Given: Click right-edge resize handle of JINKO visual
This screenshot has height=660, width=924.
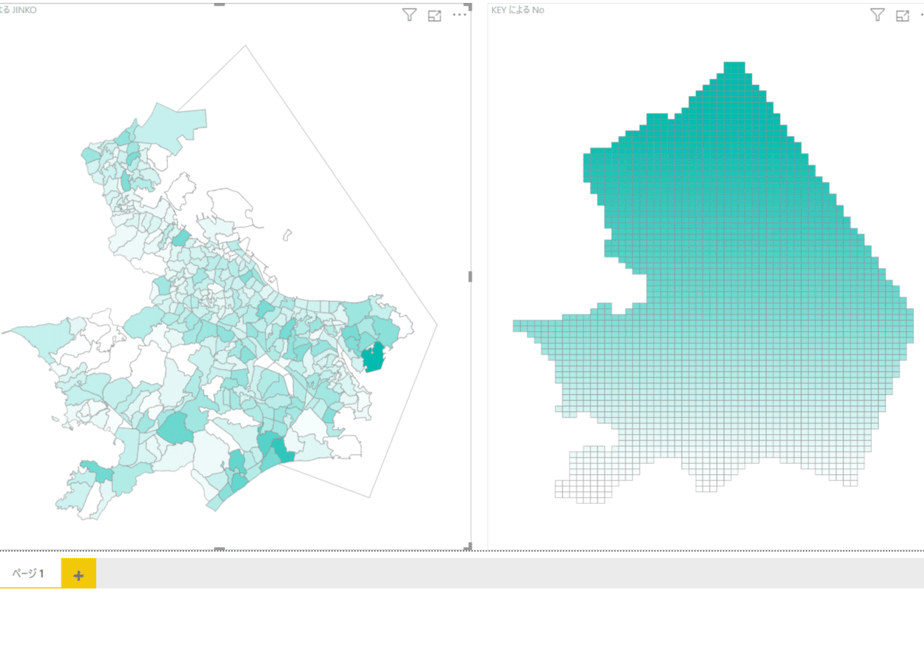Looking at the screenshot, I should 470,276.
